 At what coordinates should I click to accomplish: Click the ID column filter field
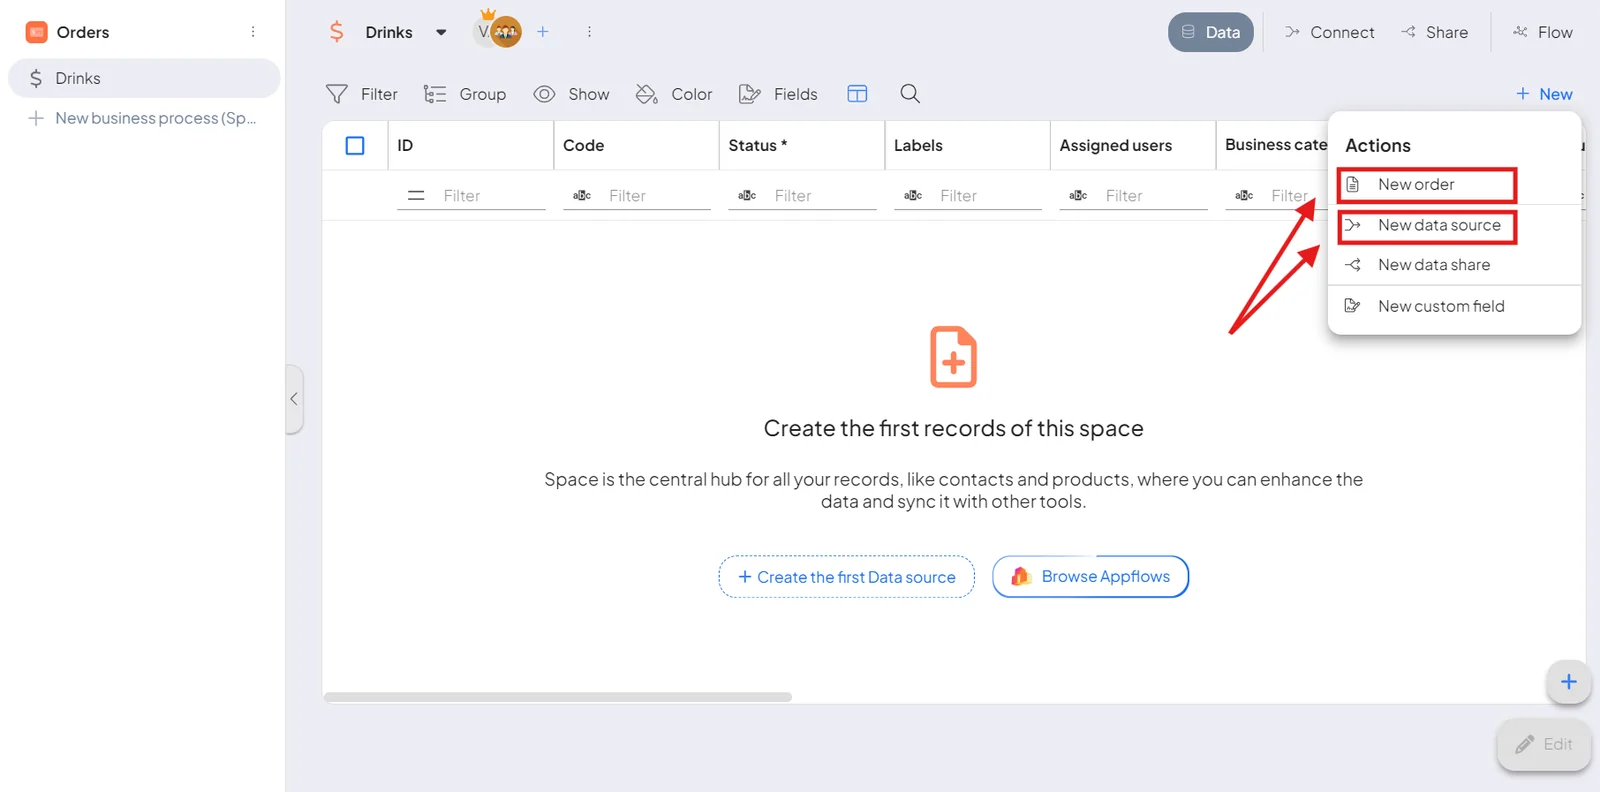(493, 196)
